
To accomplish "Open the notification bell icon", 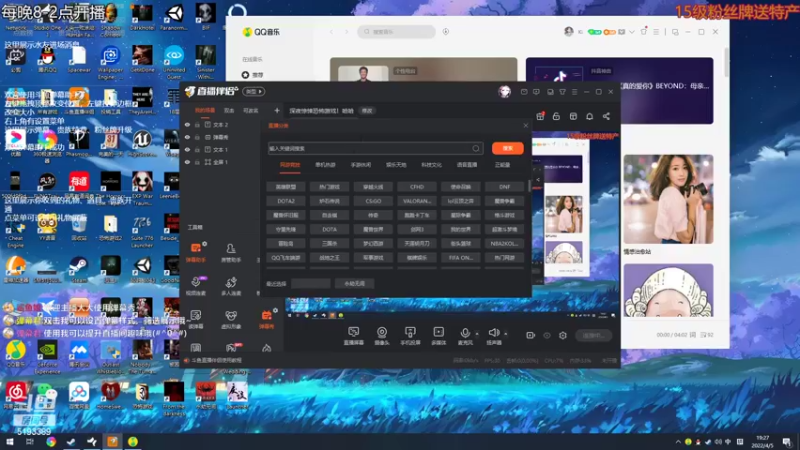I will (x=589, y=116).
